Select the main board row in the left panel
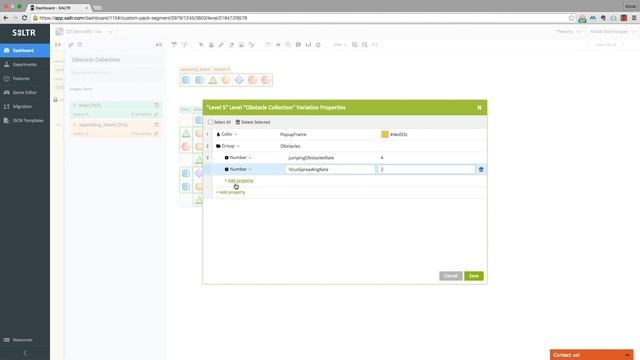The width and height of the screenshot is (640, 360). pos(116,109)
